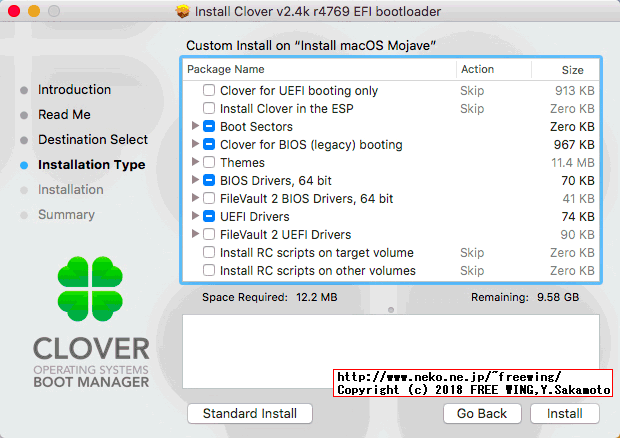Check FileVault 2 UEFI Drivers checkbox

(209, 234)
